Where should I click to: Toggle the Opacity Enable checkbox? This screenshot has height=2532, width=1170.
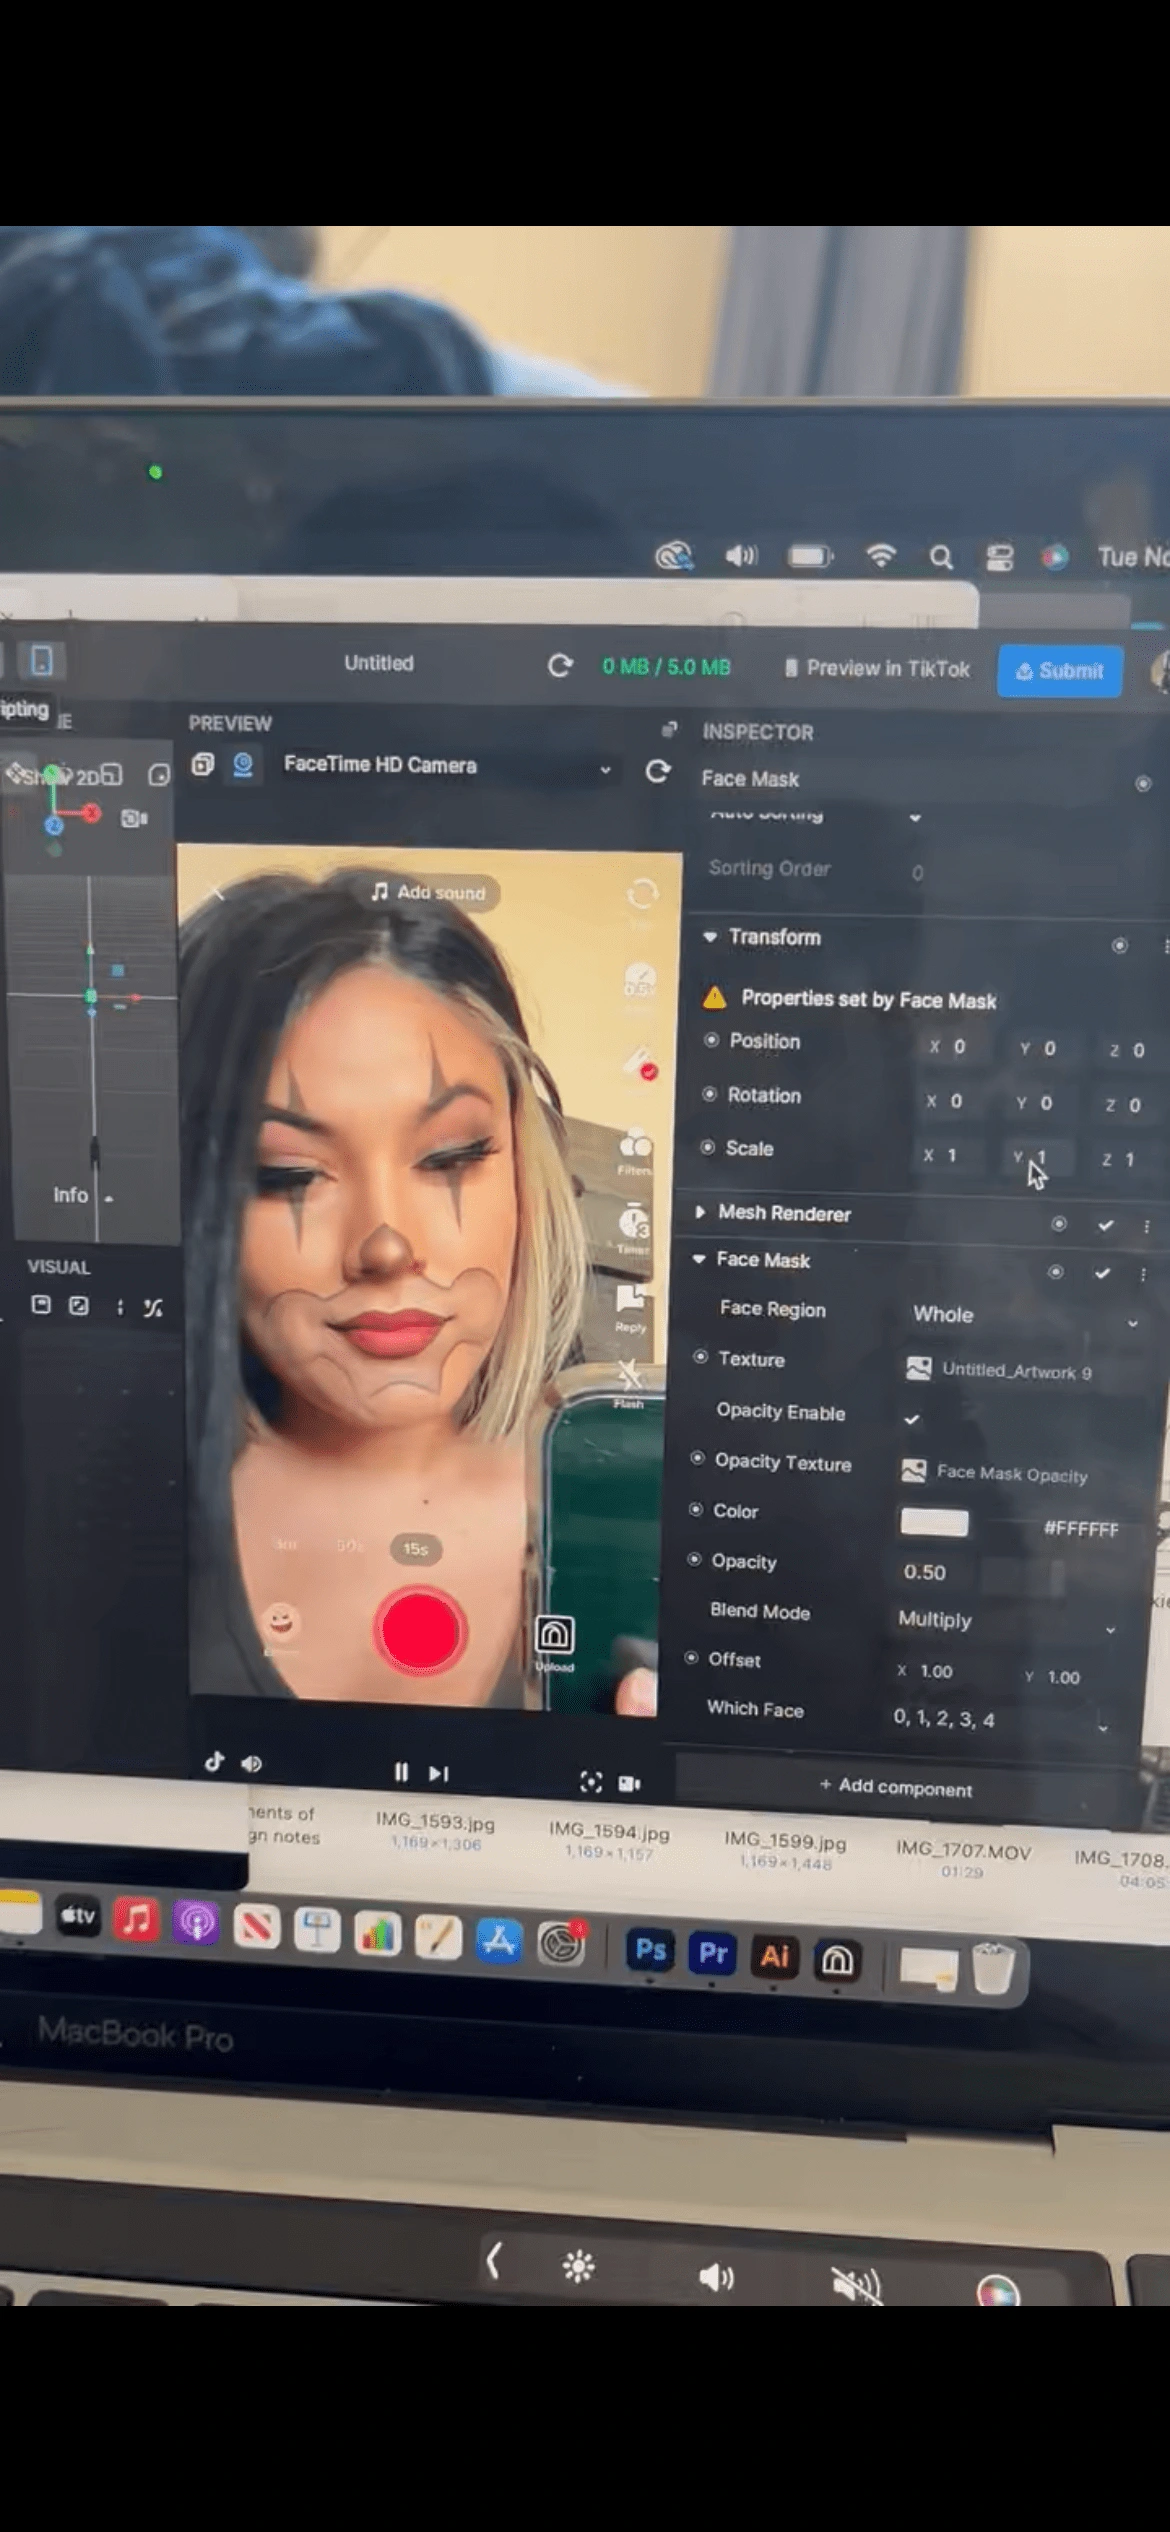click(x=911, y=1419)
